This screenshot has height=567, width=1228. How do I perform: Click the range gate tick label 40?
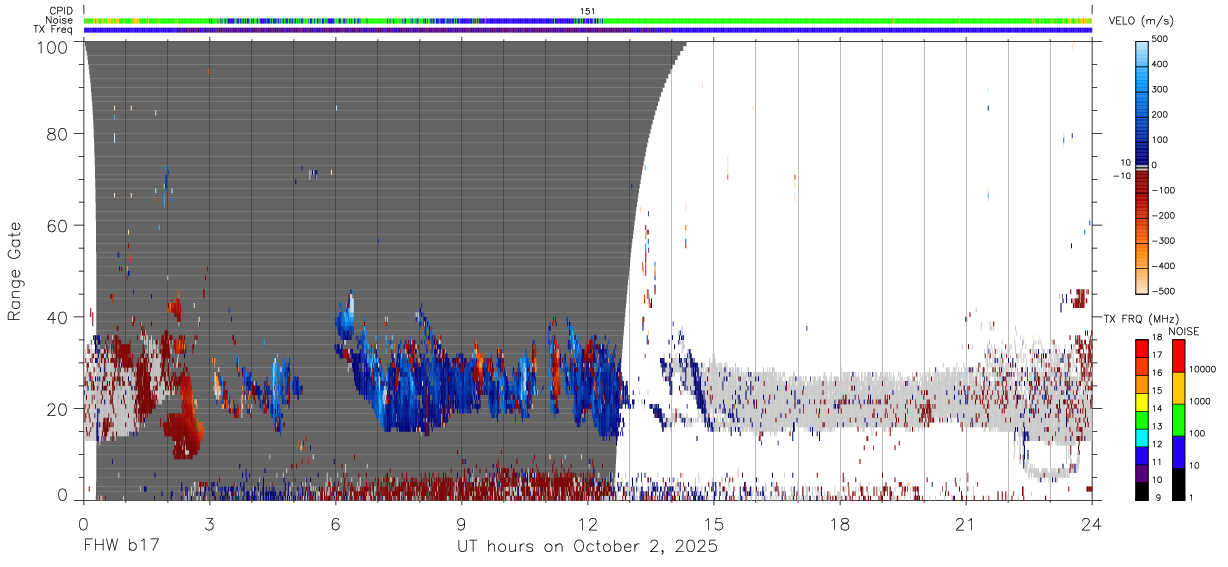59,317
